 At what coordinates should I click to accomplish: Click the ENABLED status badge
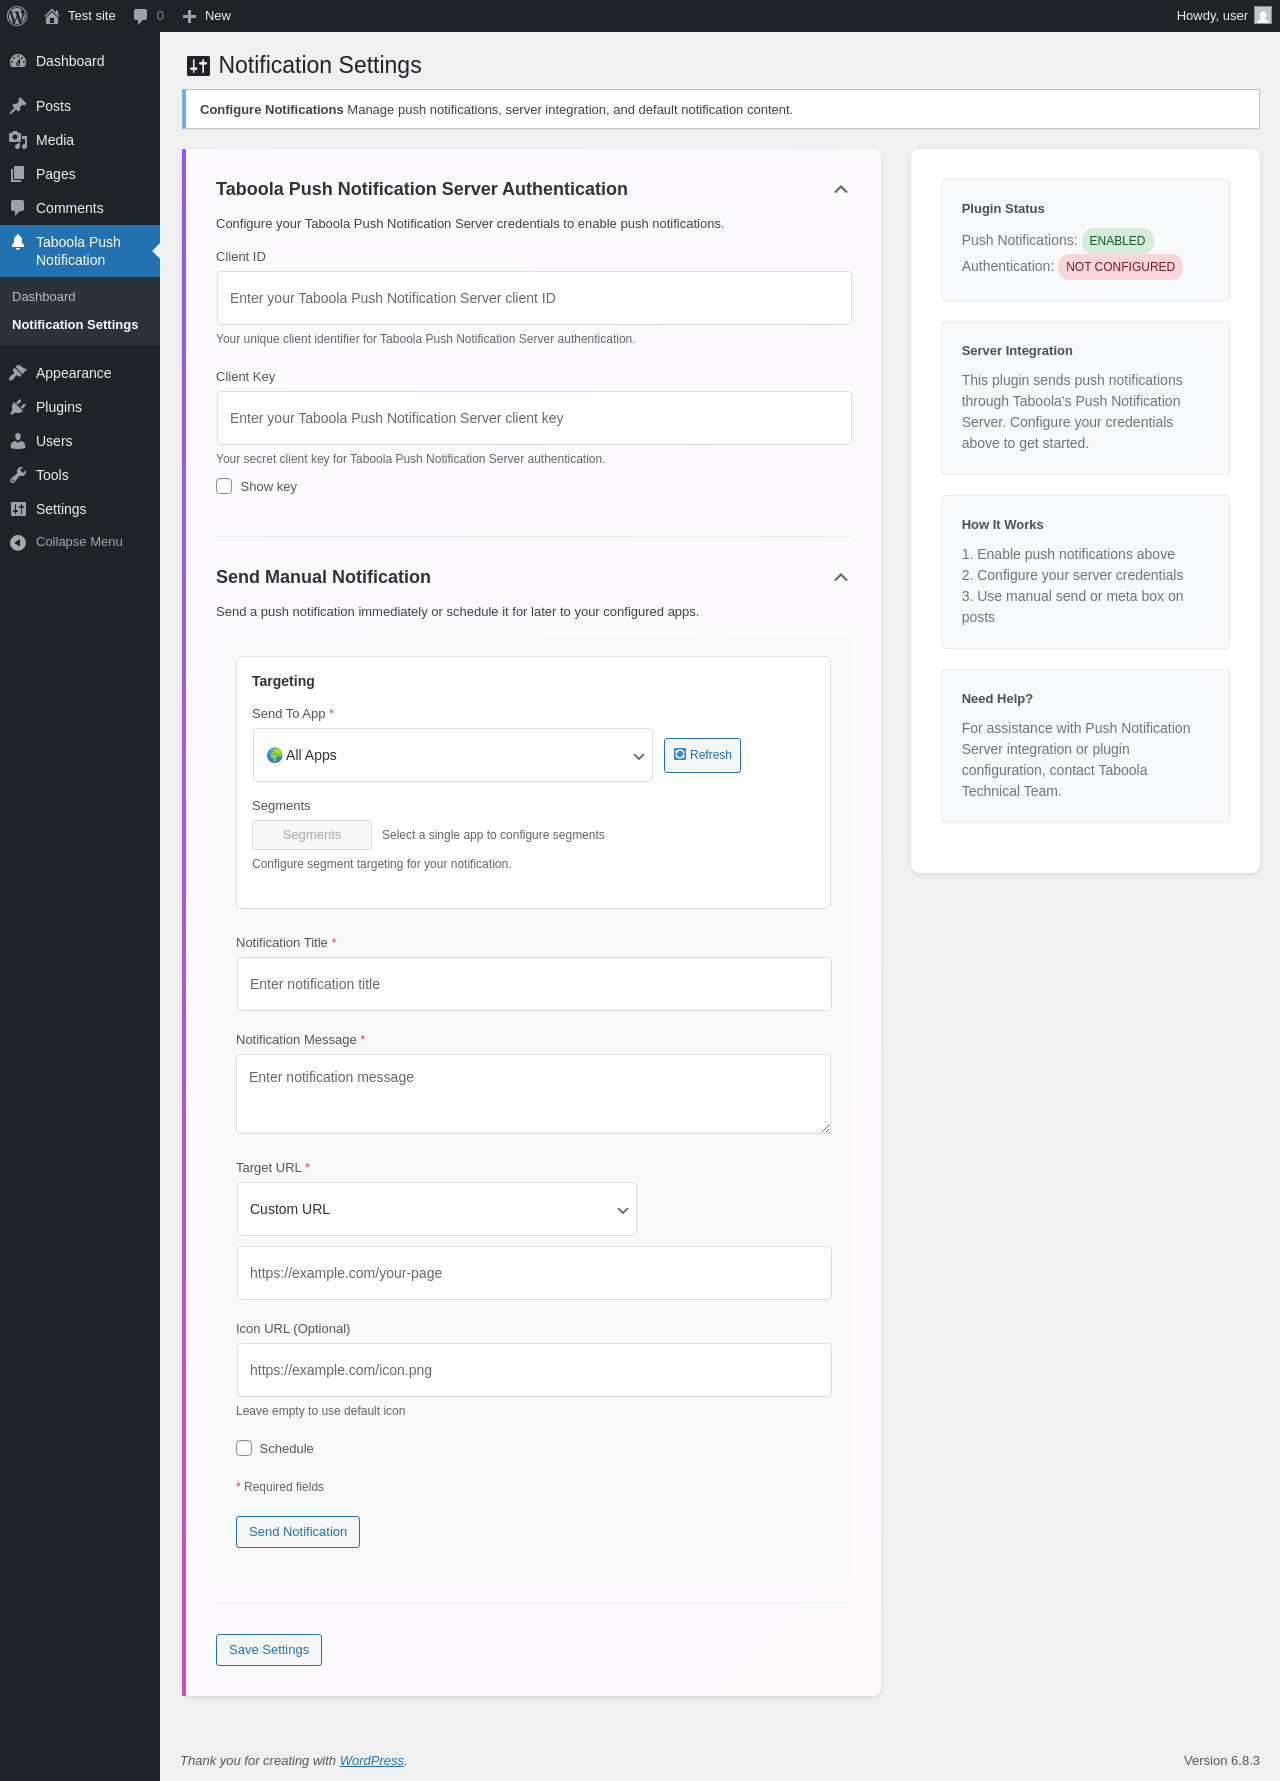1117,241
